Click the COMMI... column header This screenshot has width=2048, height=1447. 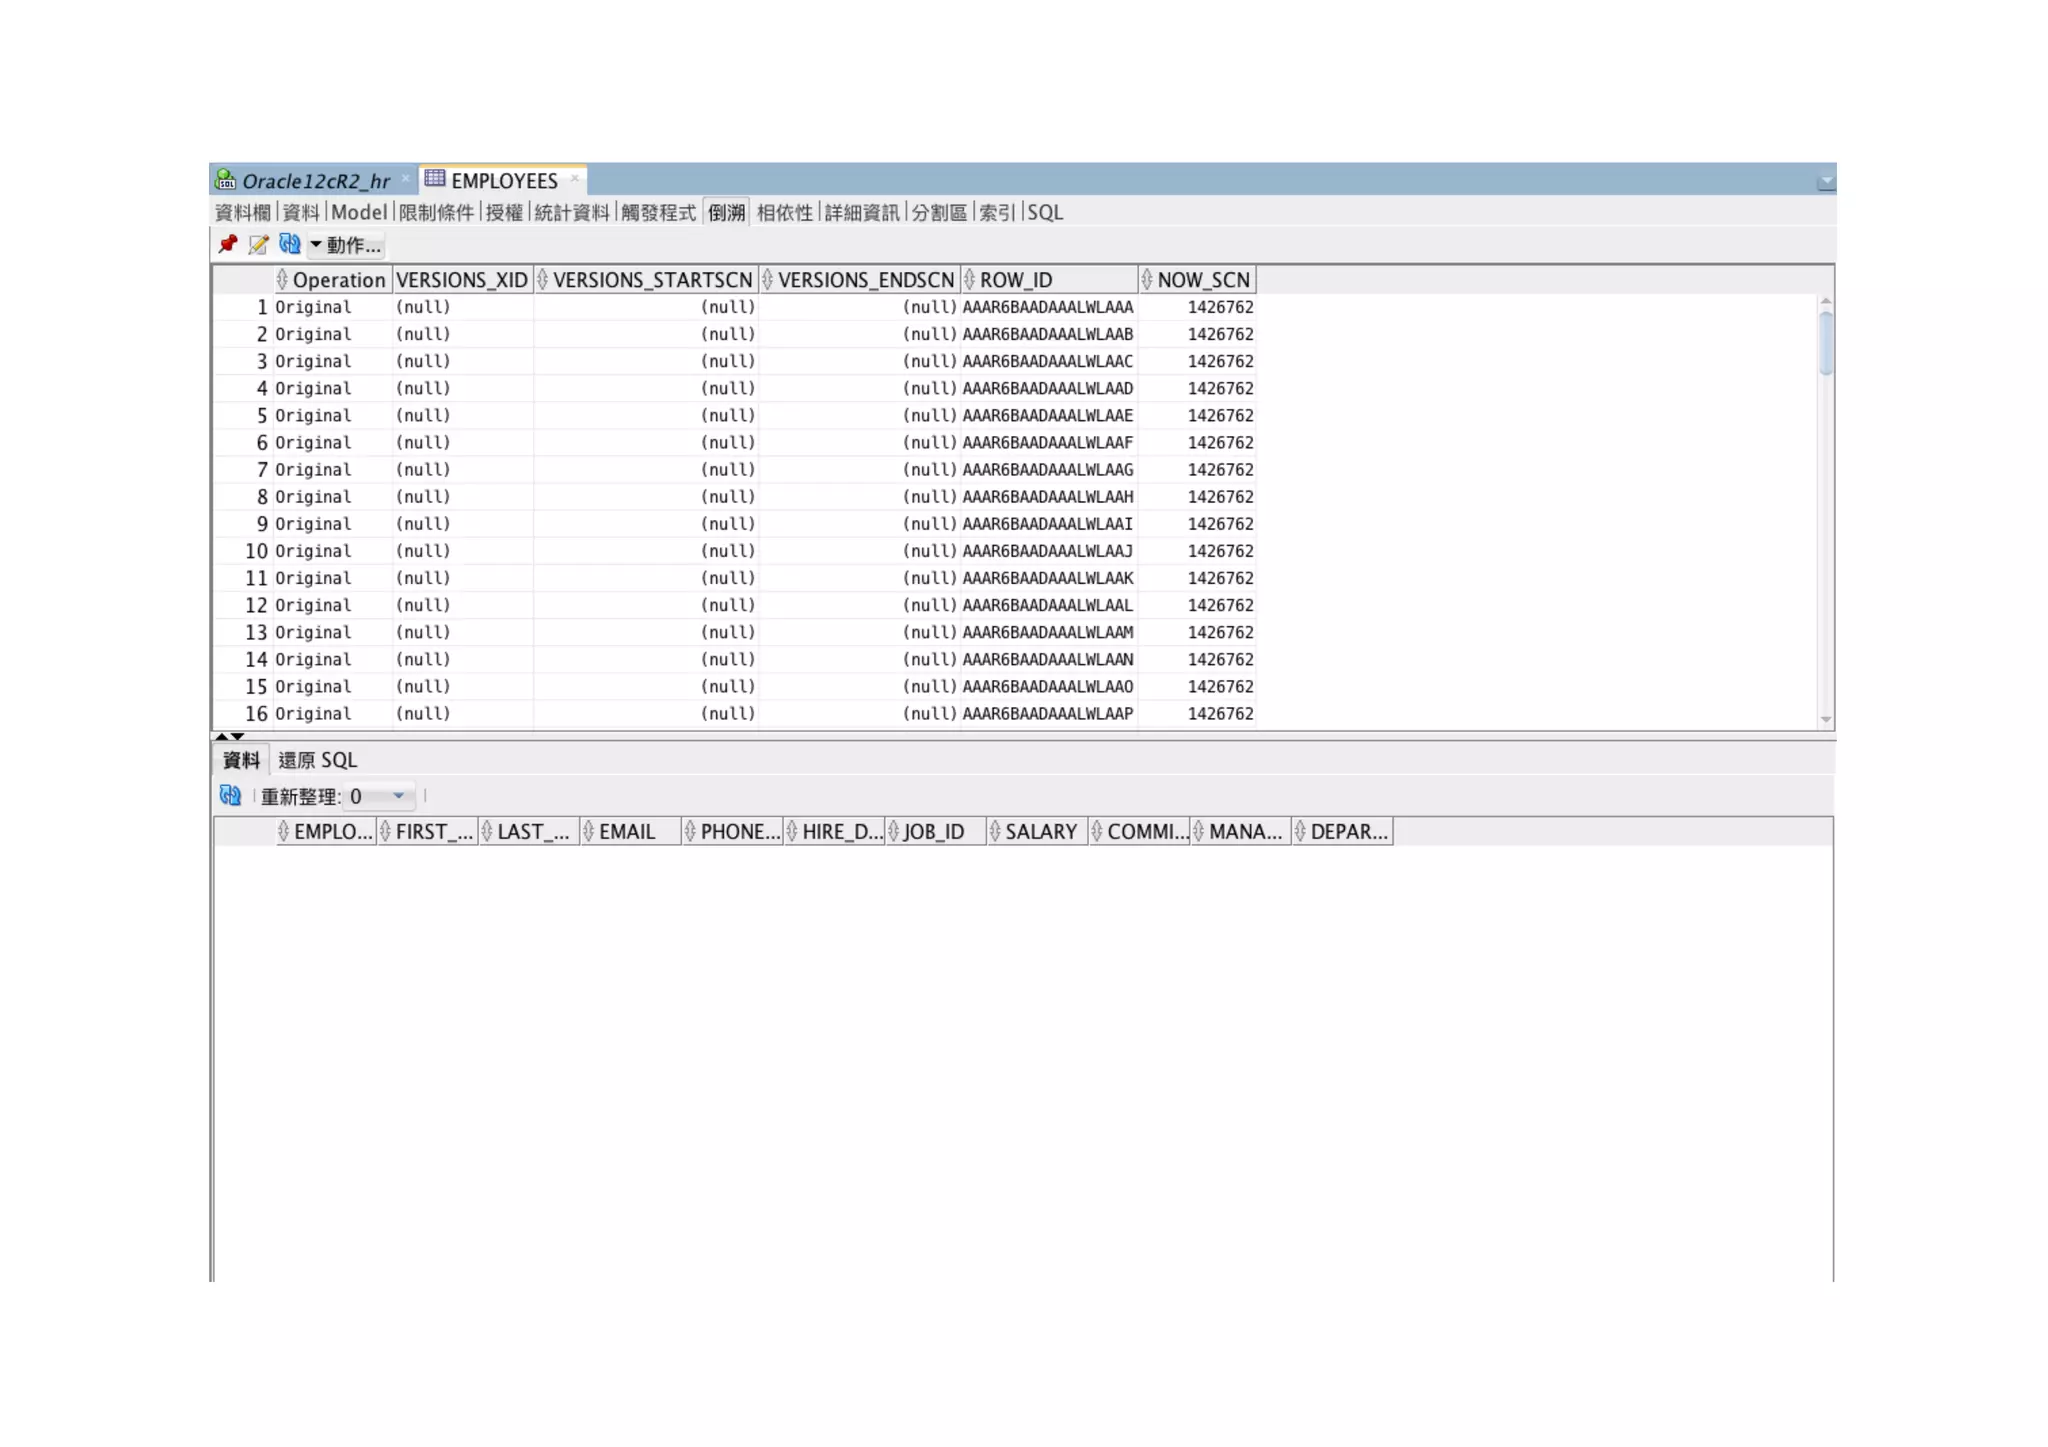[x=1140, y=832]
